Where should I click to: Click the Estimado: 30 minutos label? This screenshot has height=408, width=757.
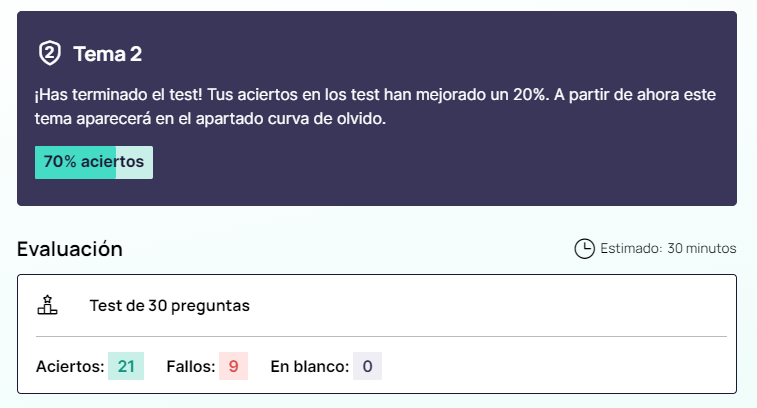pyautogui.click(x=668, y=248)
